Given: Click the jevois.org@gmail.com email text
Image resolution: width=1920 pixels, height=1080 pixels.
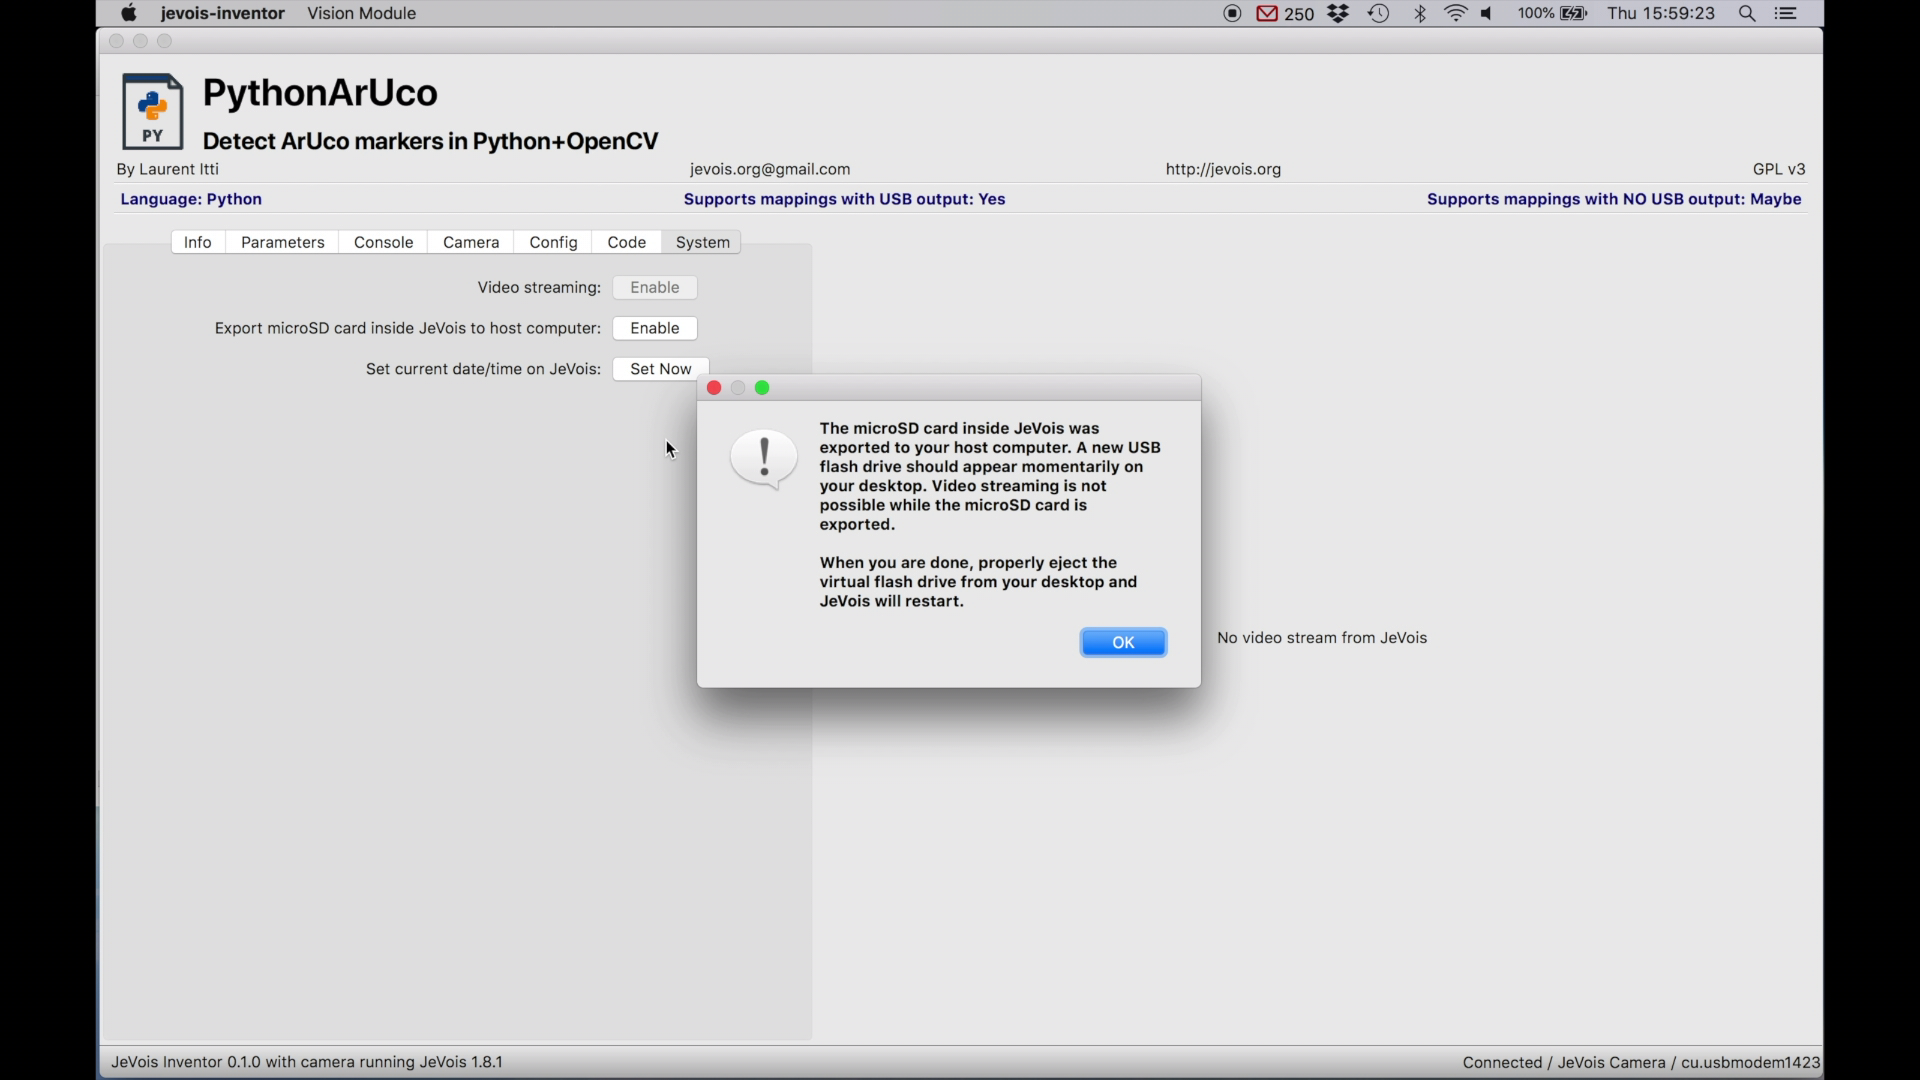Looking at the screenshot, I should coord(770,170).
